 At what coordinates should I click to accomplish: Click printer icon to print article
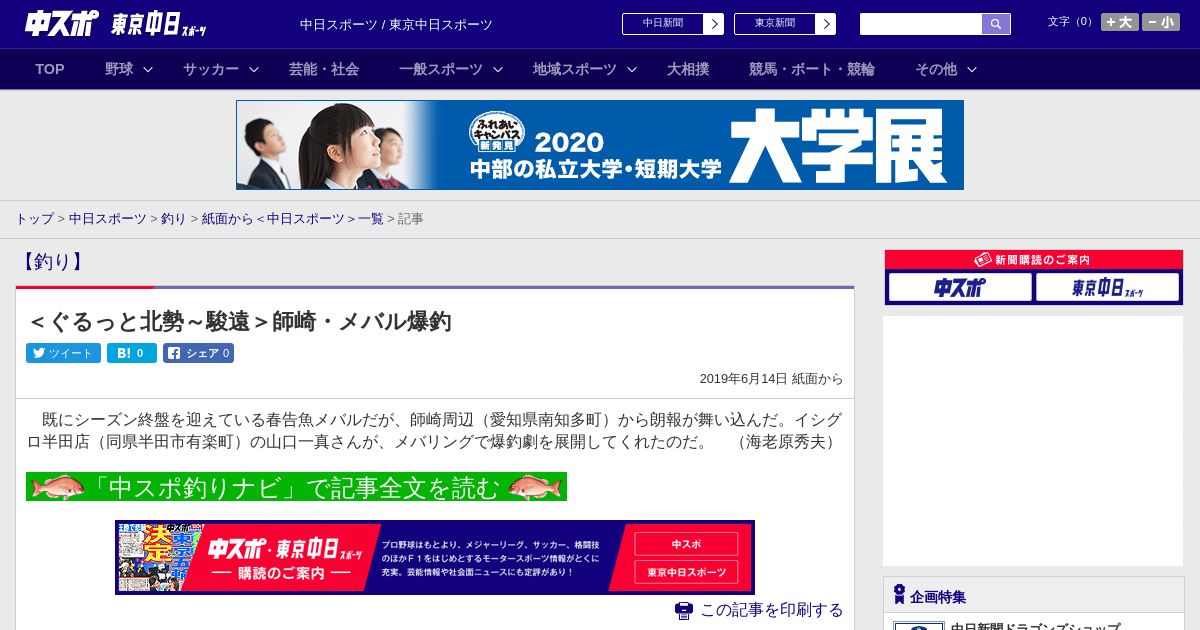coord(684,610)
